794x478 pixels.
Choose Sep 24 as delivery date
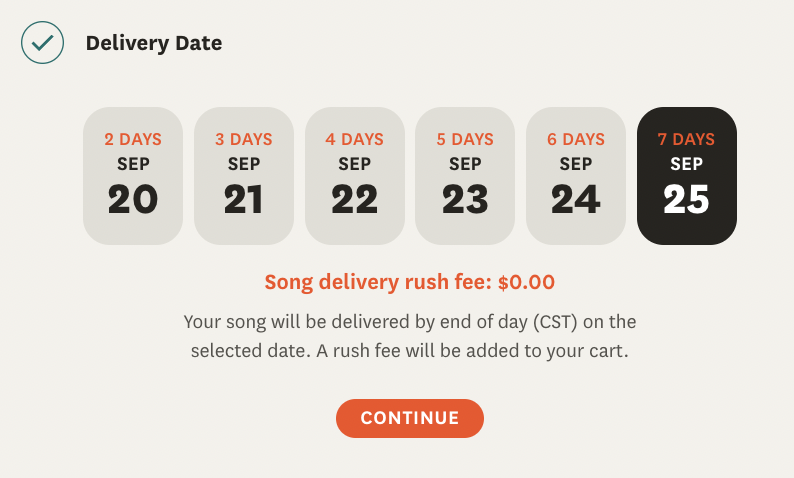(x=576, y=176)
